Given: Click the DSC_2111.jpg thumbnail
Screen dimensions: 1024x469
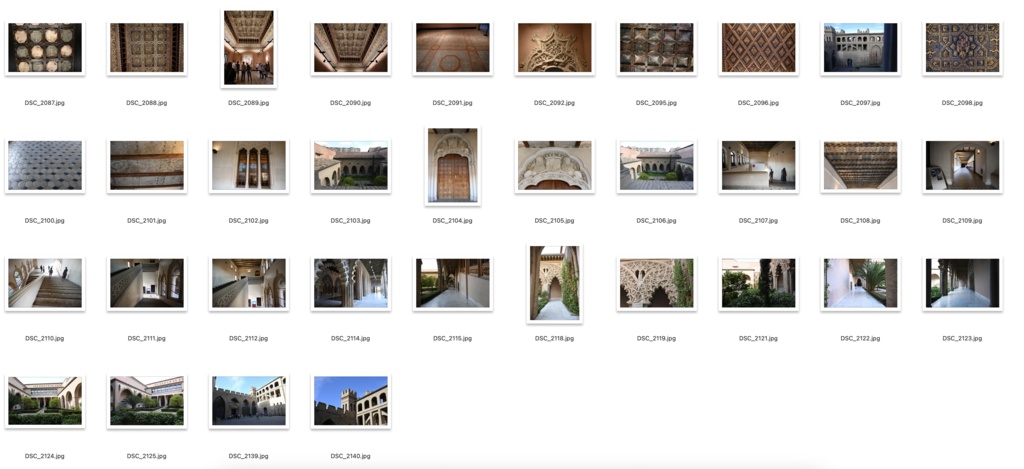Looking at the screenshot, I should (x=146, y=283).
